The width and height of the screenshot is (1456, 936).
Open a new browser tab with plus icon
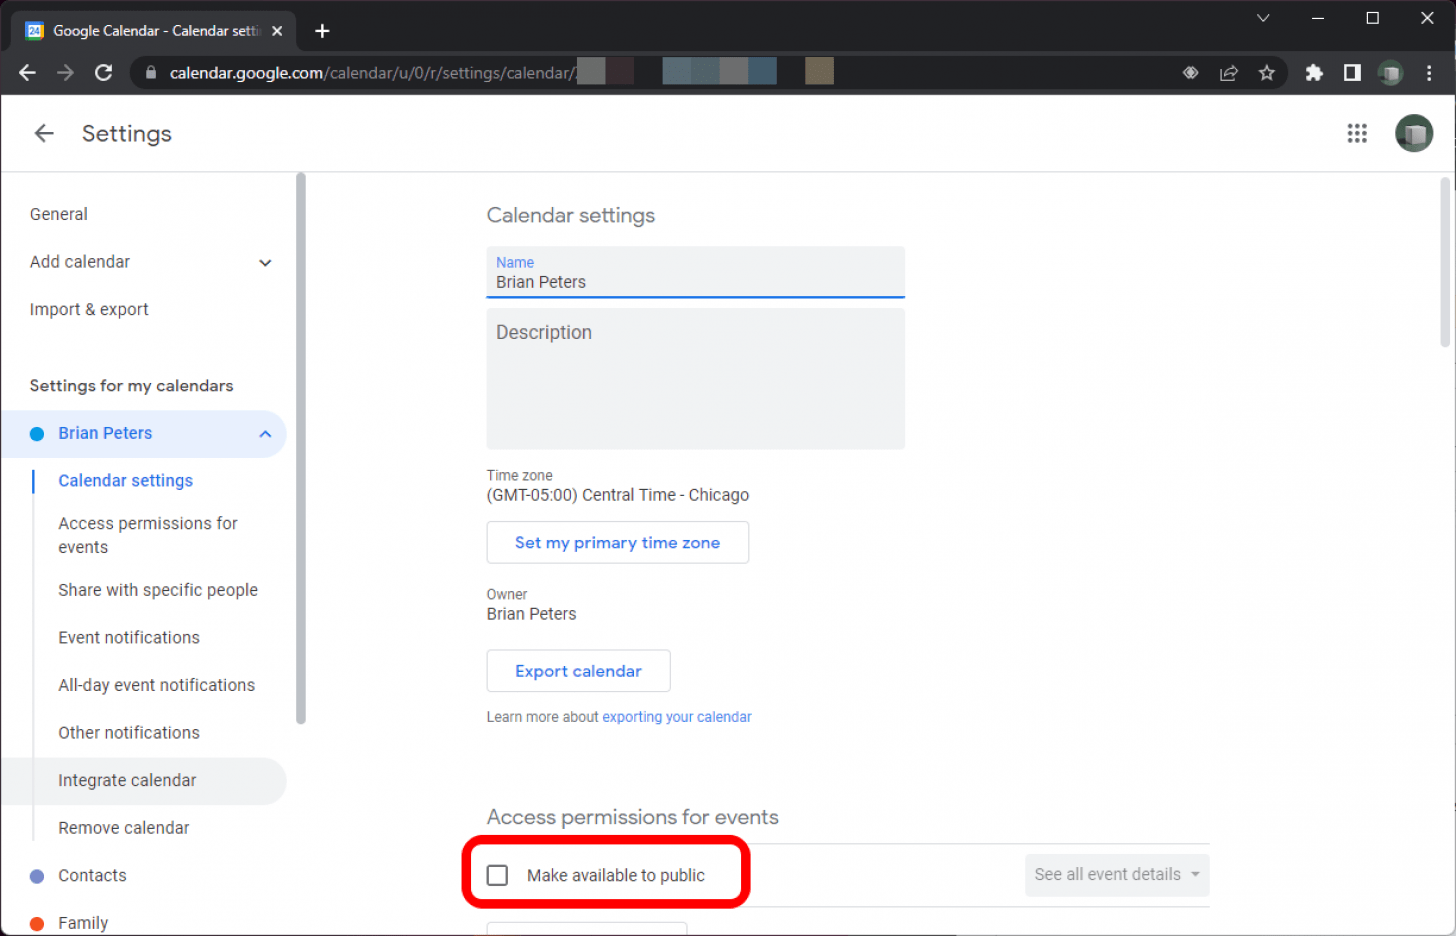[322, 31]
